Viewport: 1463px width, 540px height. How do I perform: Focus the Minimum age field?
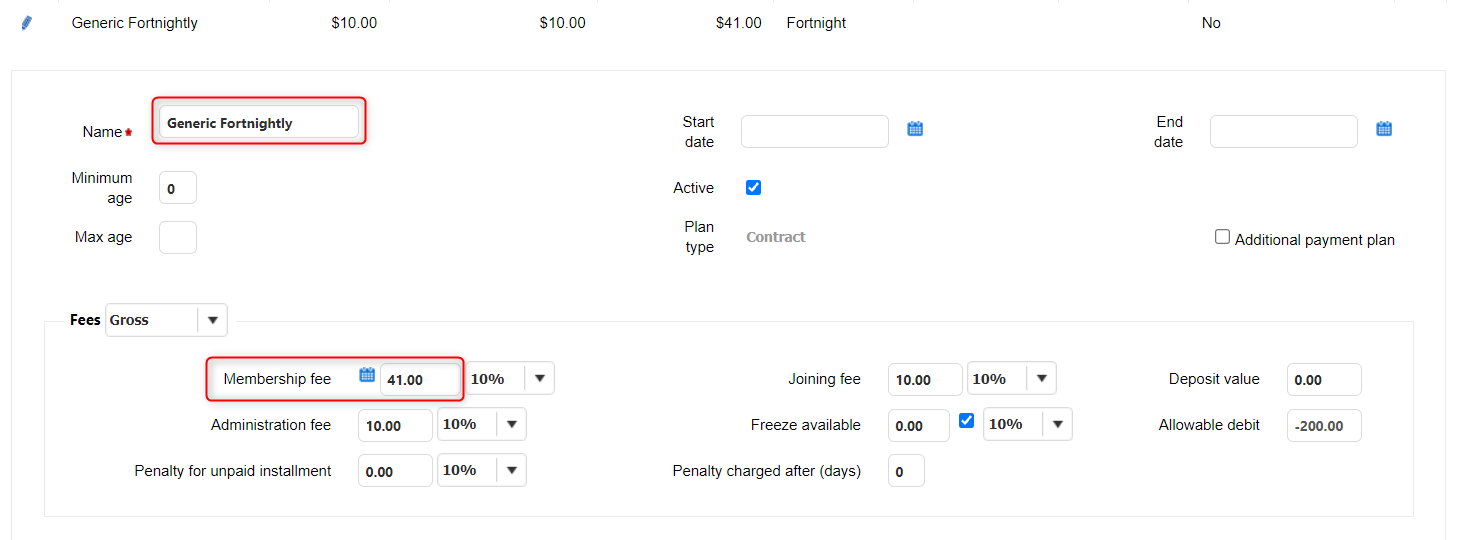point(178,188)
